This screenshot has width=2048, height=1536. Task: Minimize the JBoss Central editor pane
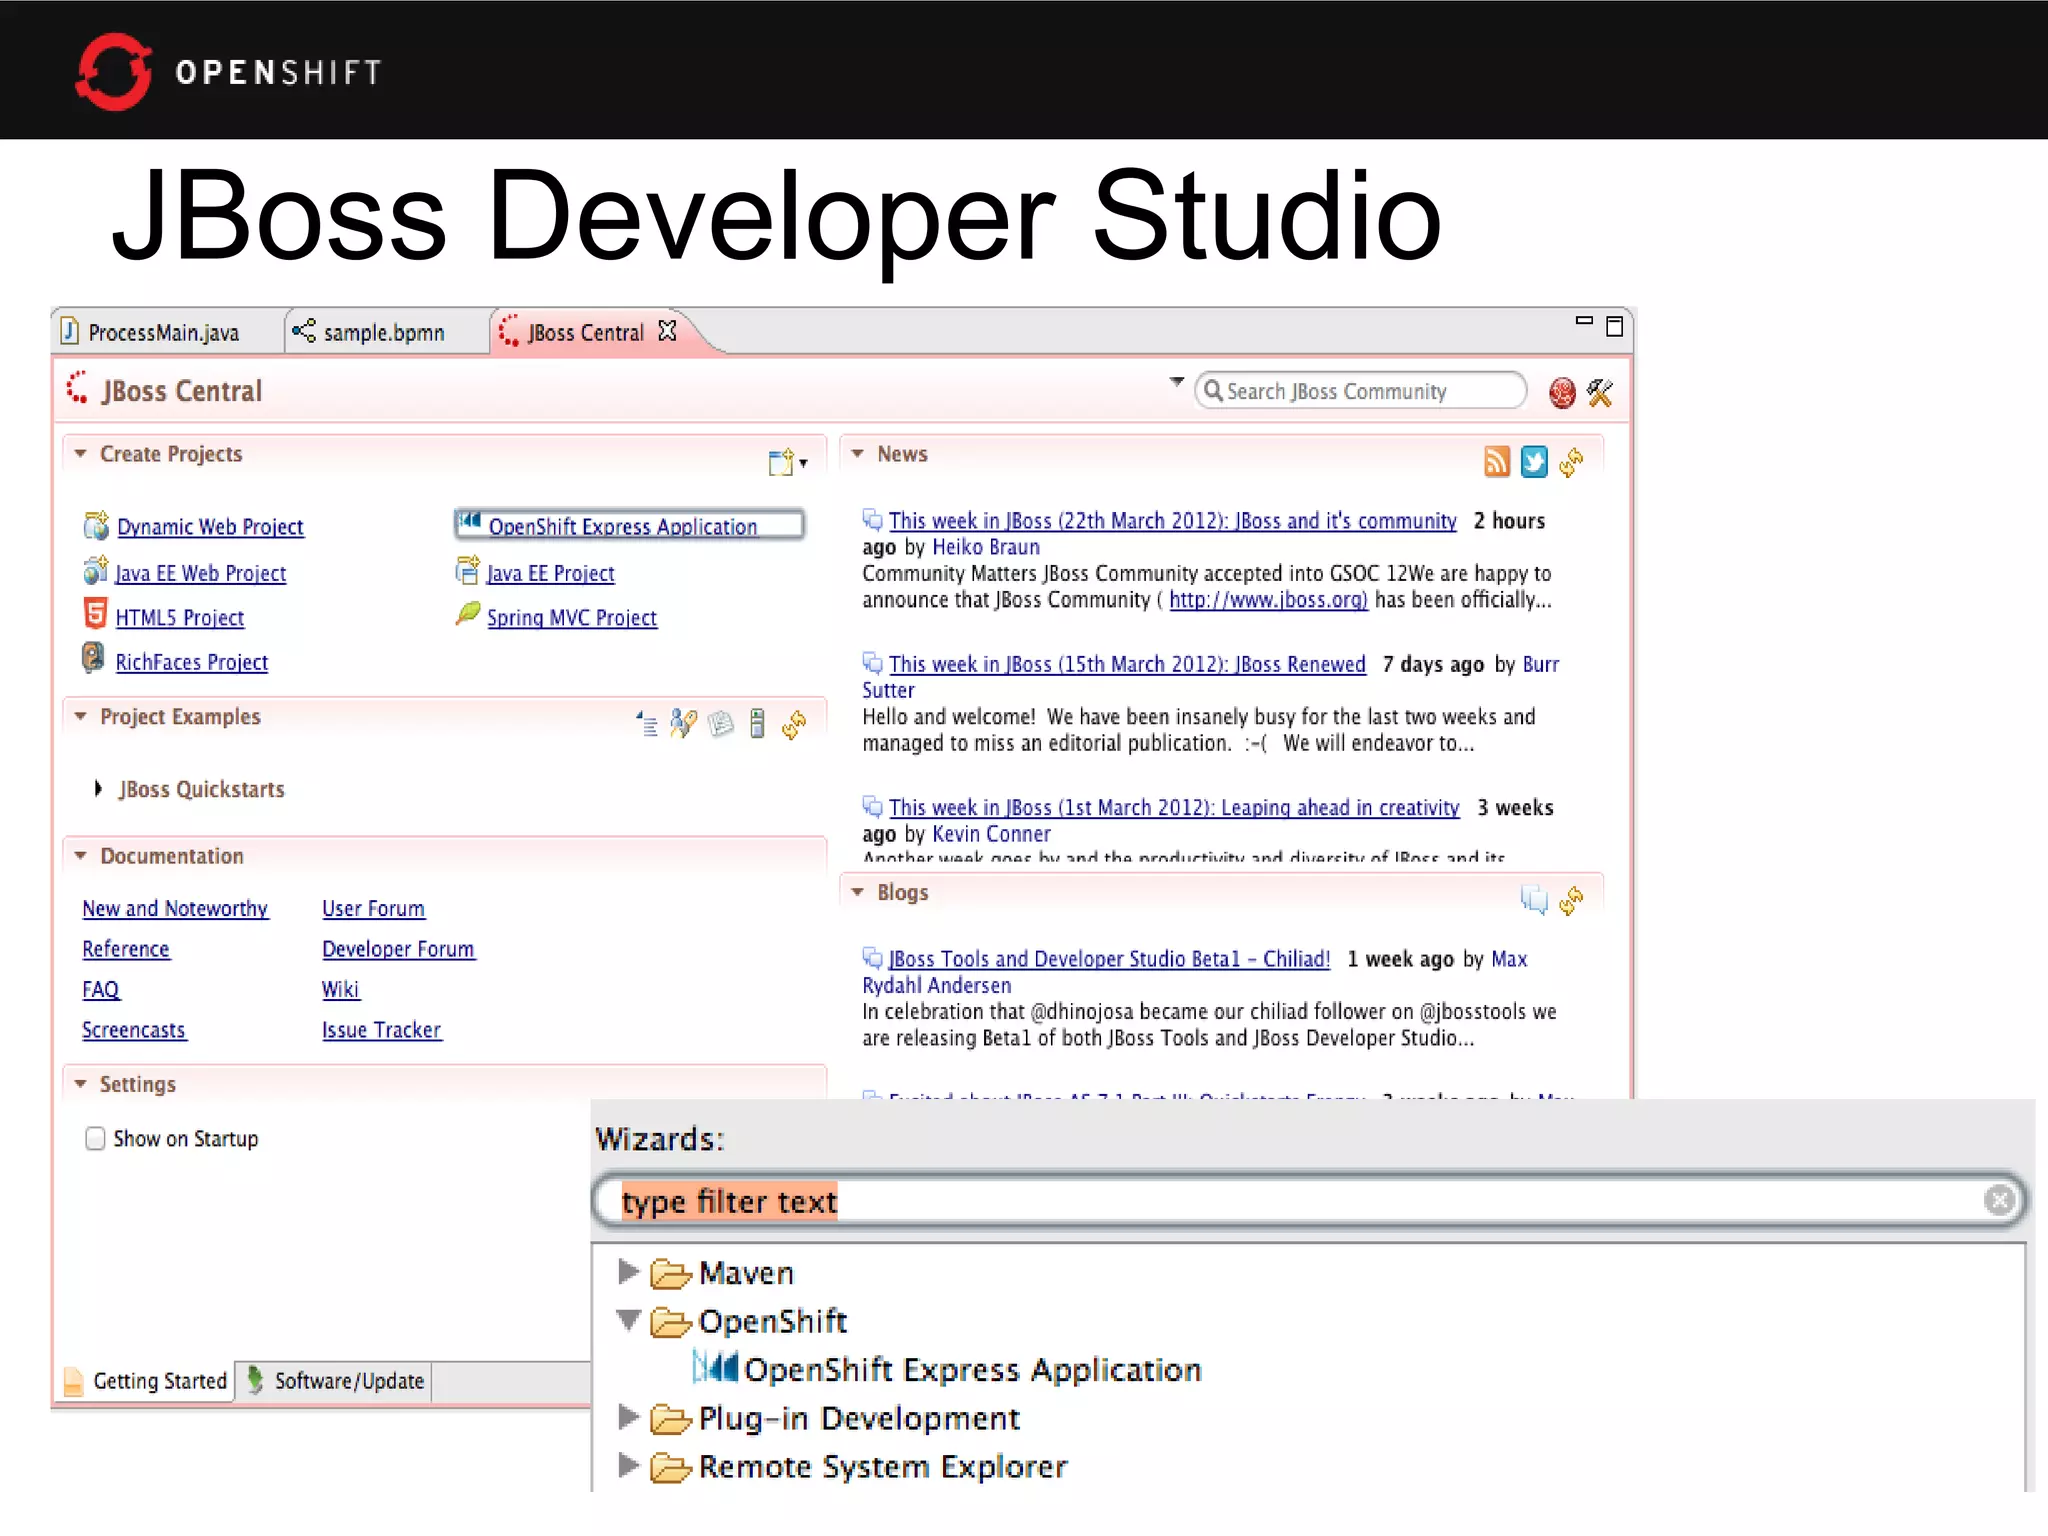(x=1583, y=322)
